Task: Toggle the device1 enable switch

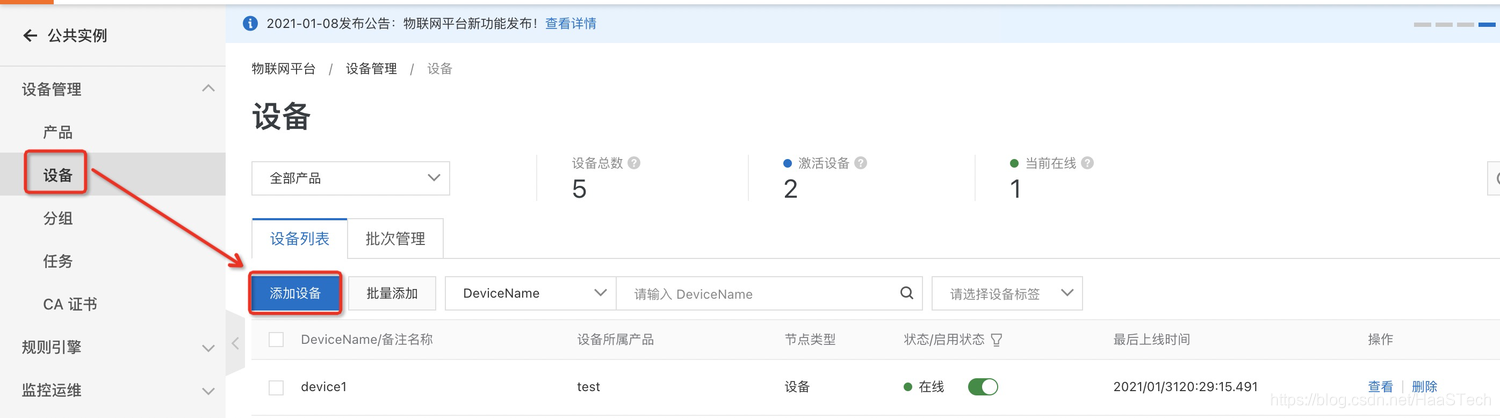Action: [x=983, y=387]
